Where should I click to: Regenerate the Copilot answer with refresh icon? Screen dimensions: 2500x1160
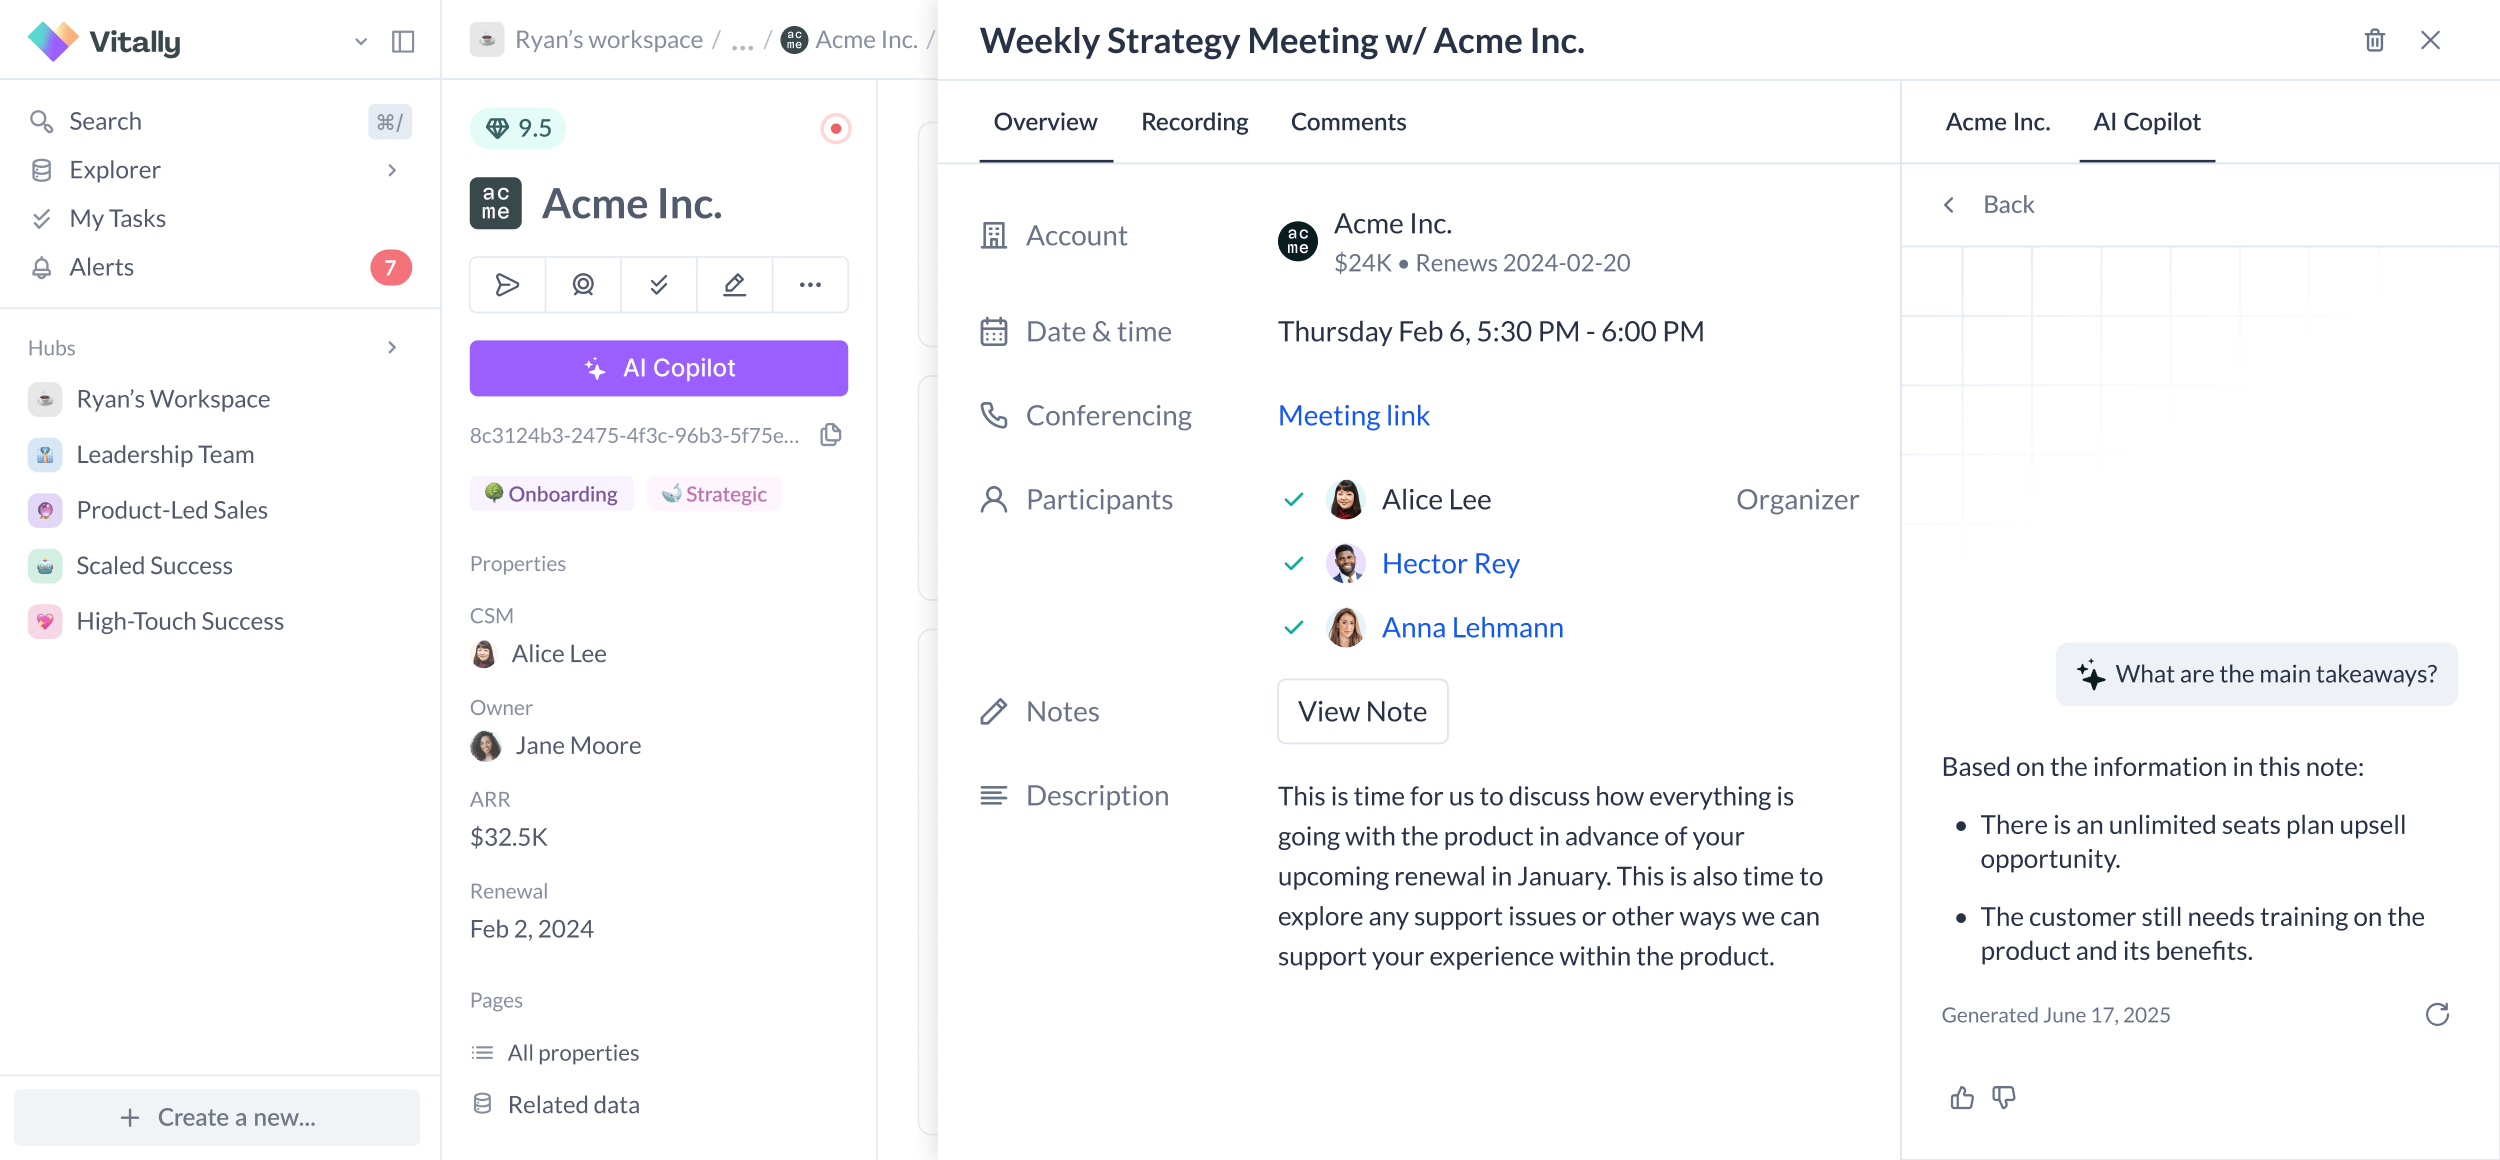coord(2437,1015)
